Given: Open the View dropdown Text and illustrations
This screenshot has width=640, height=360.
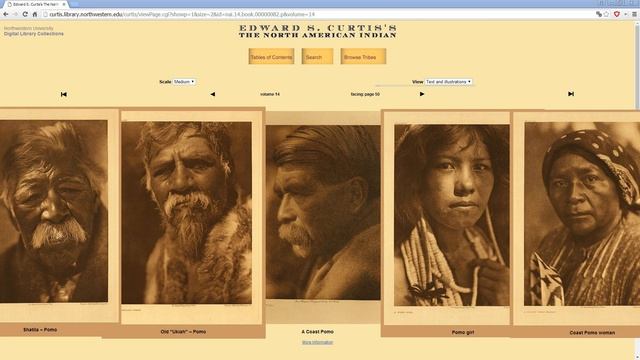Looking at the screenshot, I should (x=449, y=82).
